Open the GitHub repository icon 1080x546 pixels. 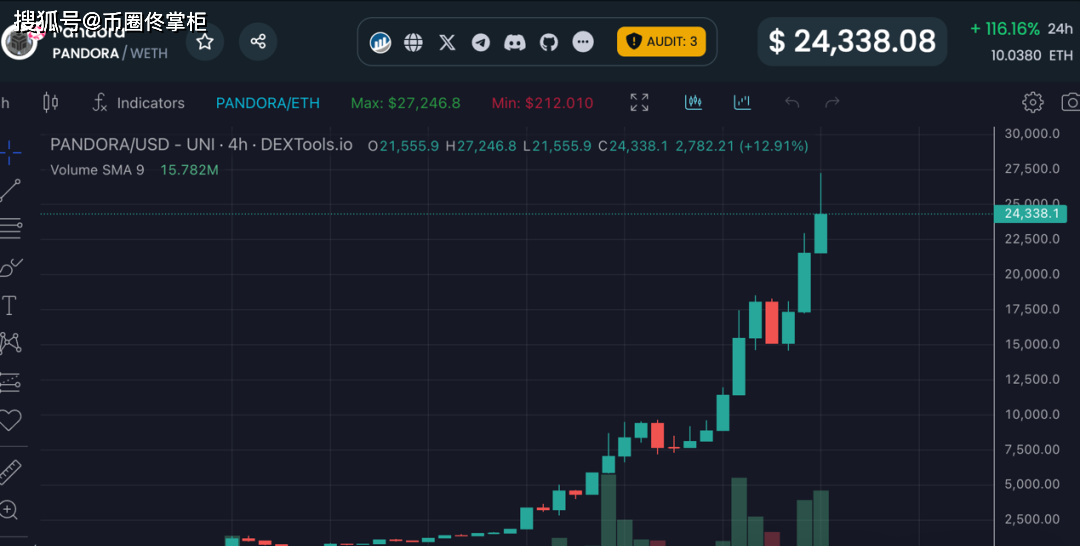548,43
